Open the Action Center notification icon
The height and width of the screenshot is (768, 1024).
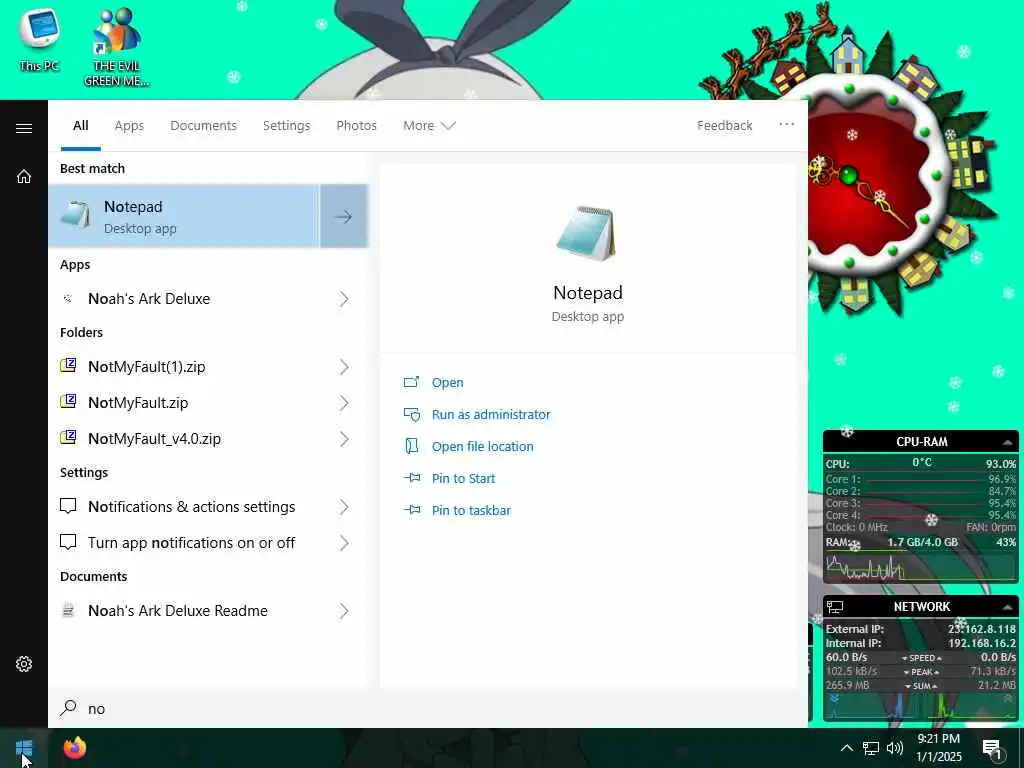coord(993,748)
